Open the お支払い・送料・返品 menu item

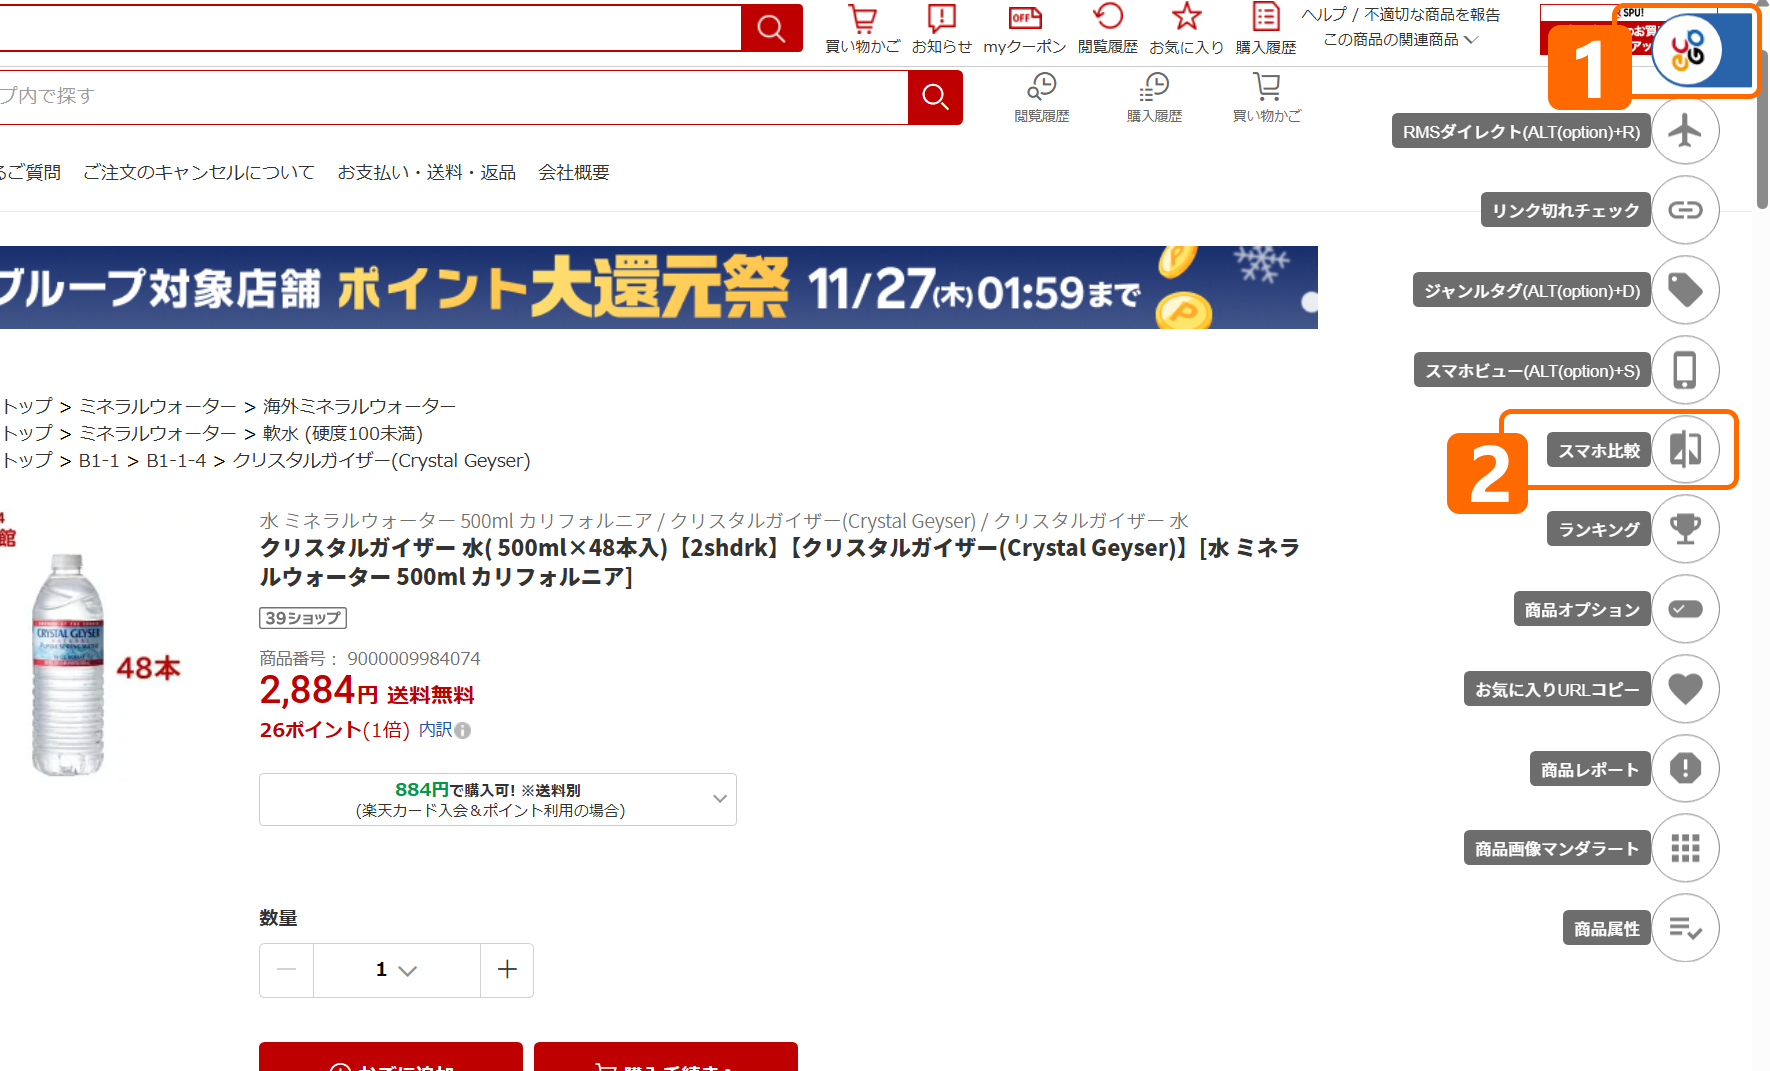tap(426, 173)
